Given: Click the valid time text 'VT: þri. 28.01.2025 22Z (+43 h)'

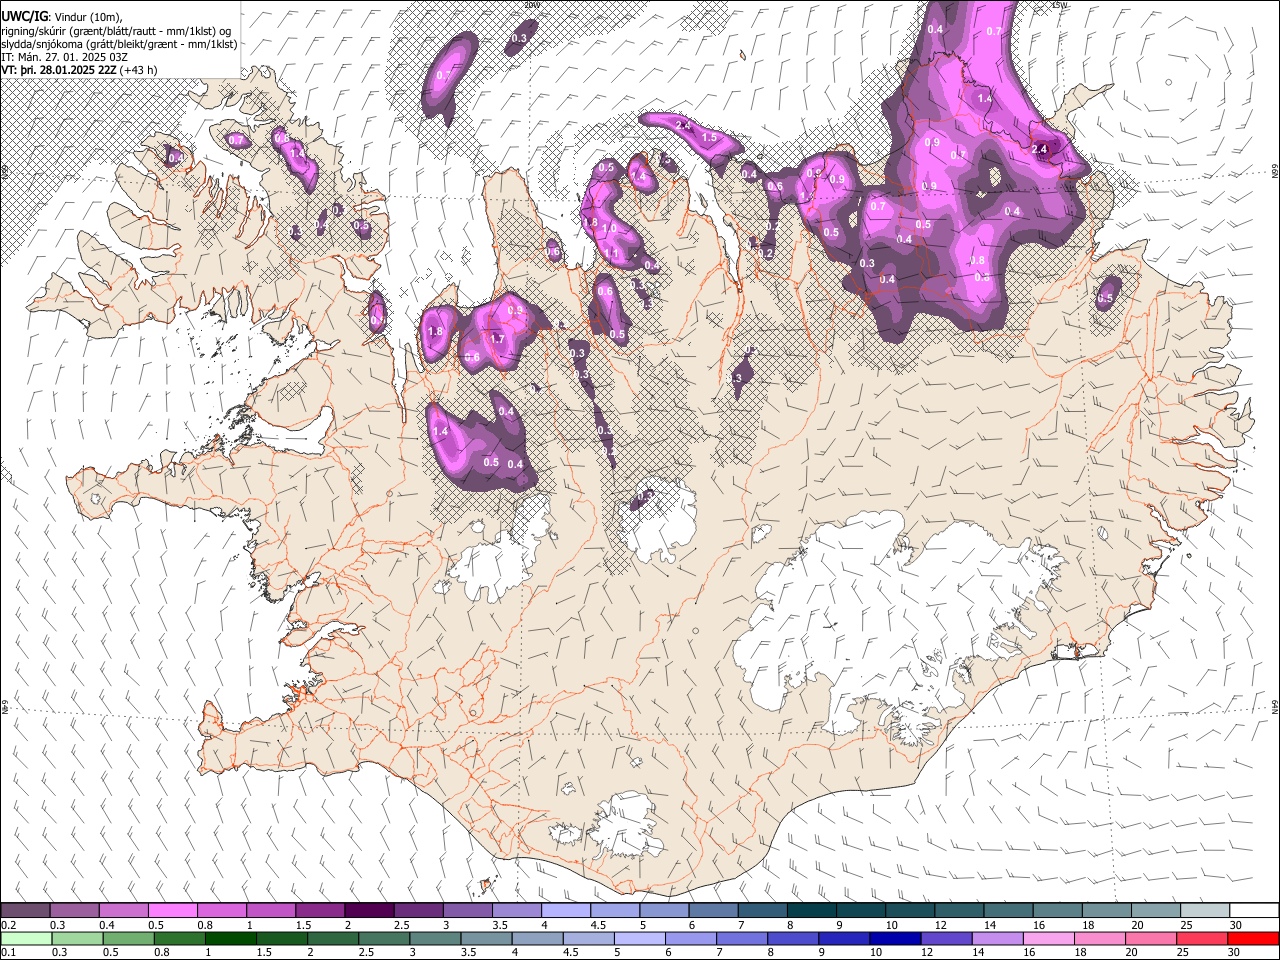Looking at the screenshot, I should (79, 70).
